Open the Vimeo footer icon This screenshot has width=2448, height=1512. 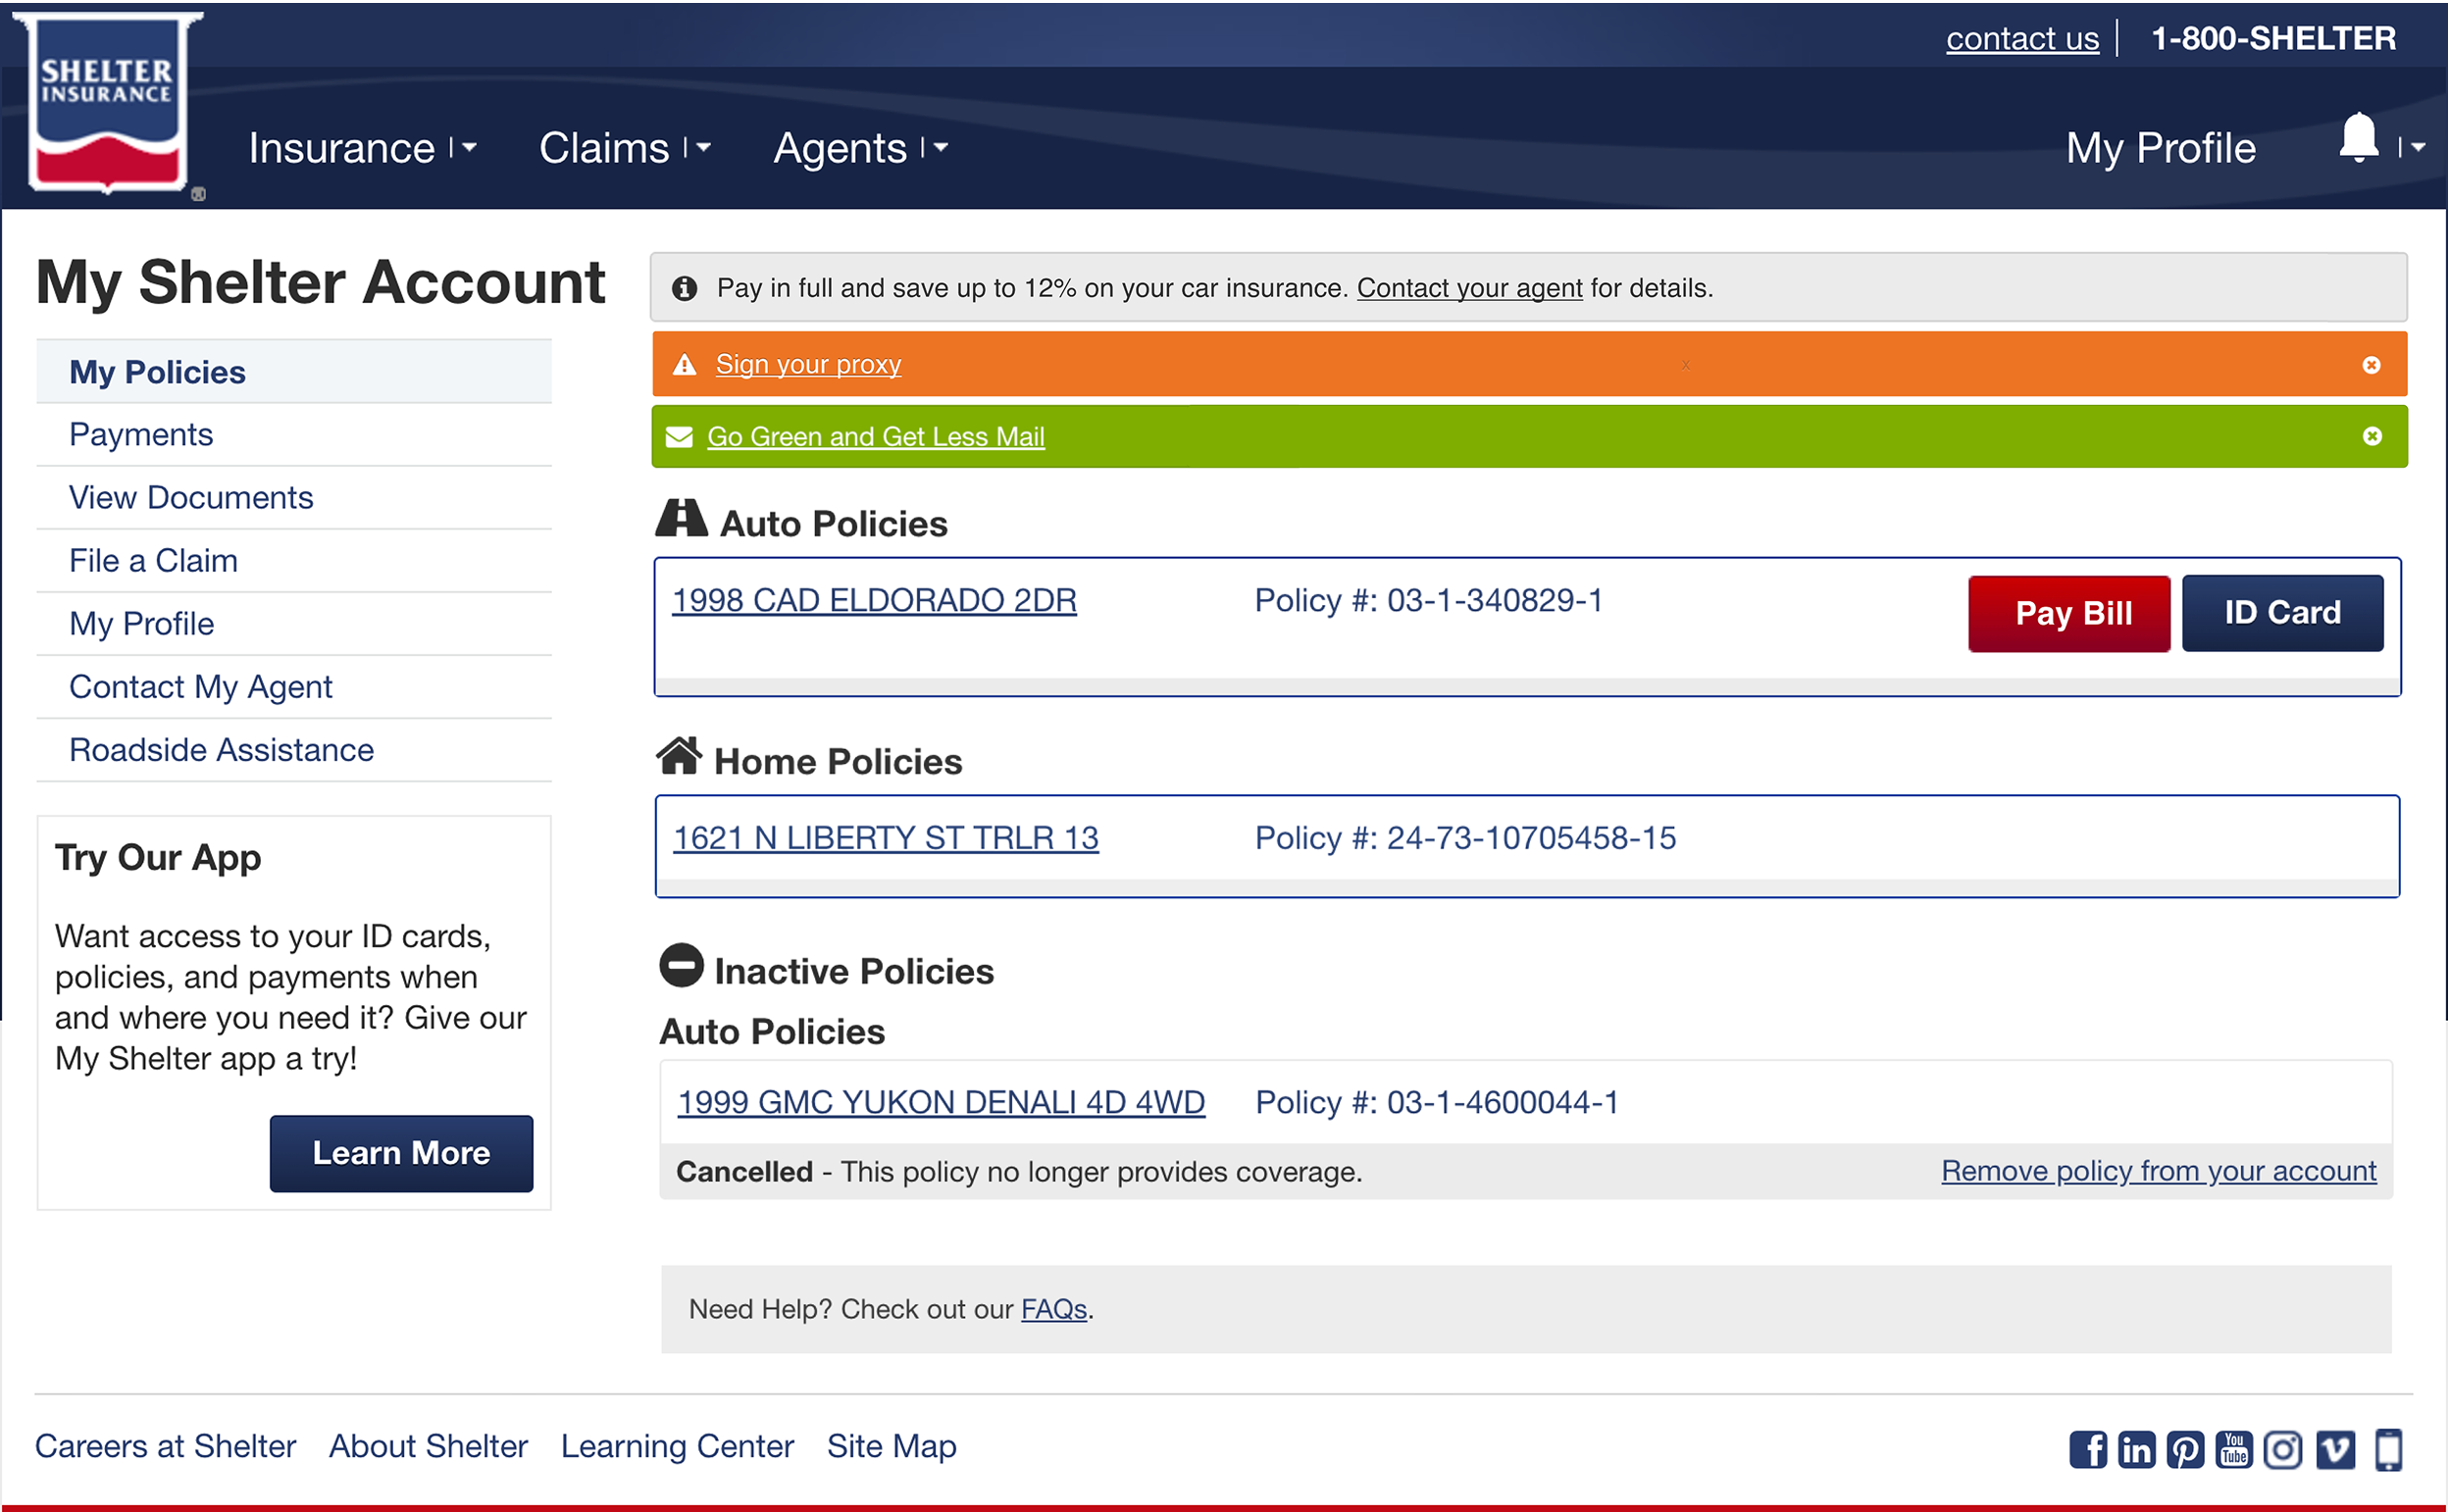tap(2335, 1449)
